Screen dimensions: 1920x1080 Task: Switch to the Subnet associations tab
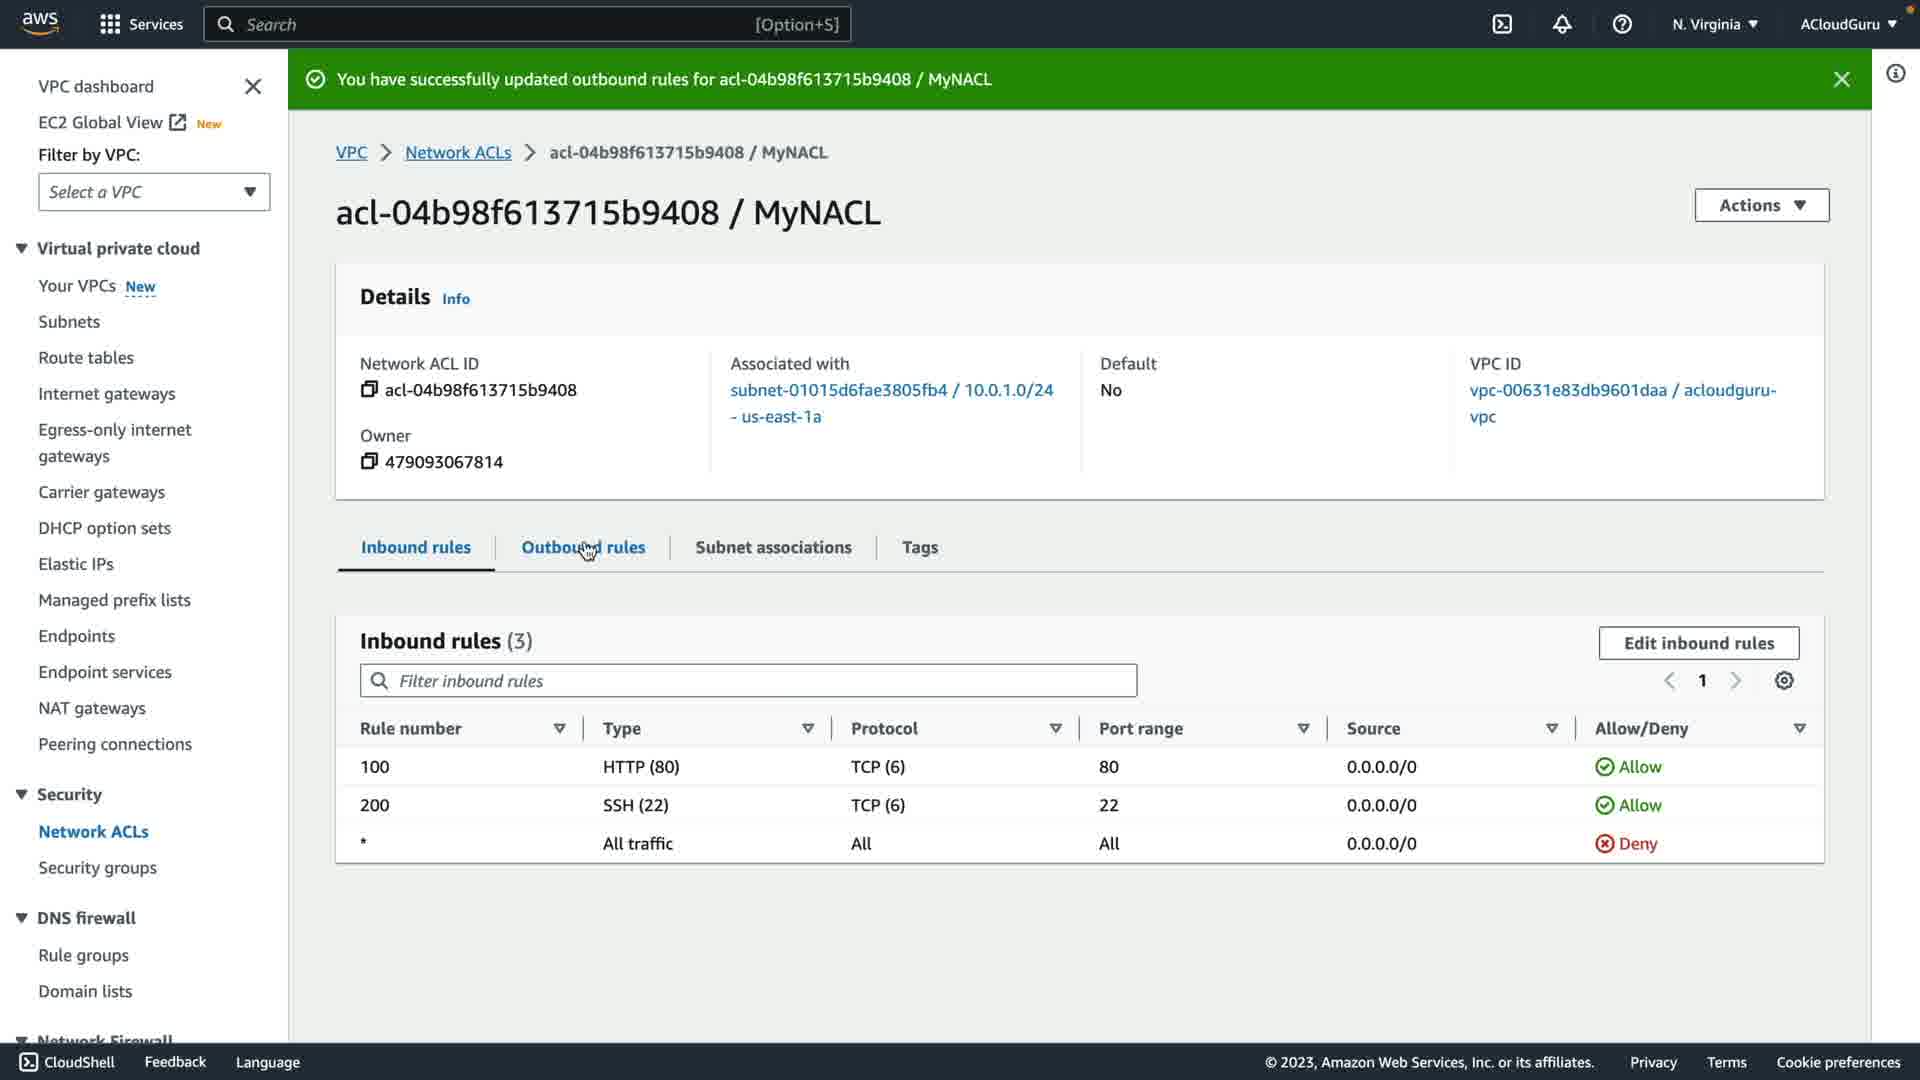point(773,547)
